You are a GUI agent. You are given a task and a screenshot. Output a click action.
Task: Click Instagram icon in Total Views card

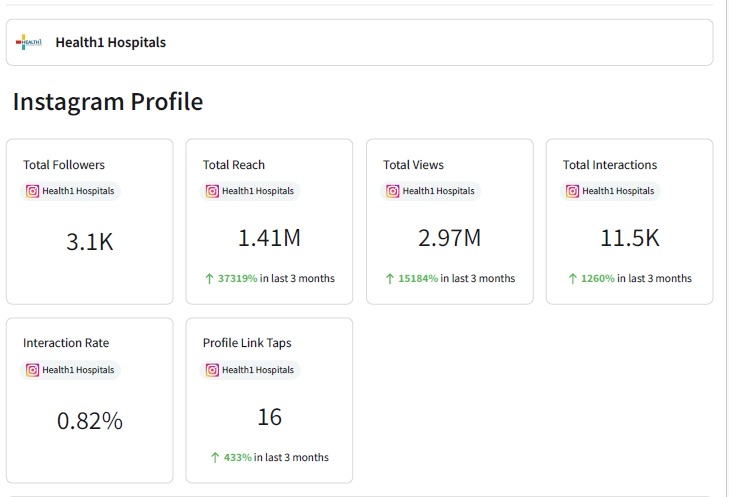[x=392, y=191]
